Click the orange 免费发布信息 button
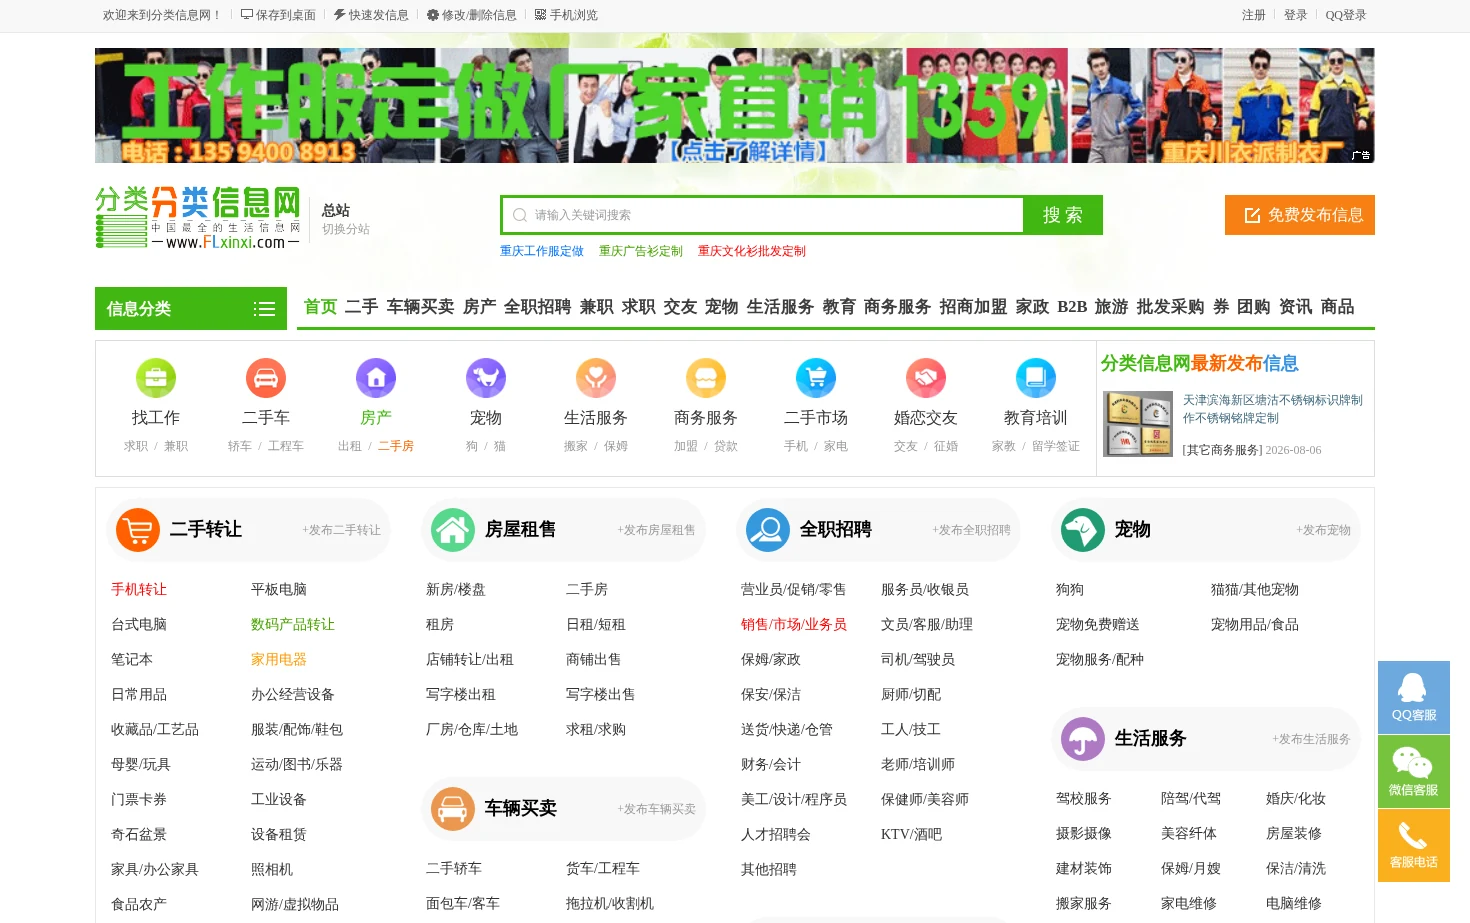This screenshot has width=1470, height=923. (1300, 215)
